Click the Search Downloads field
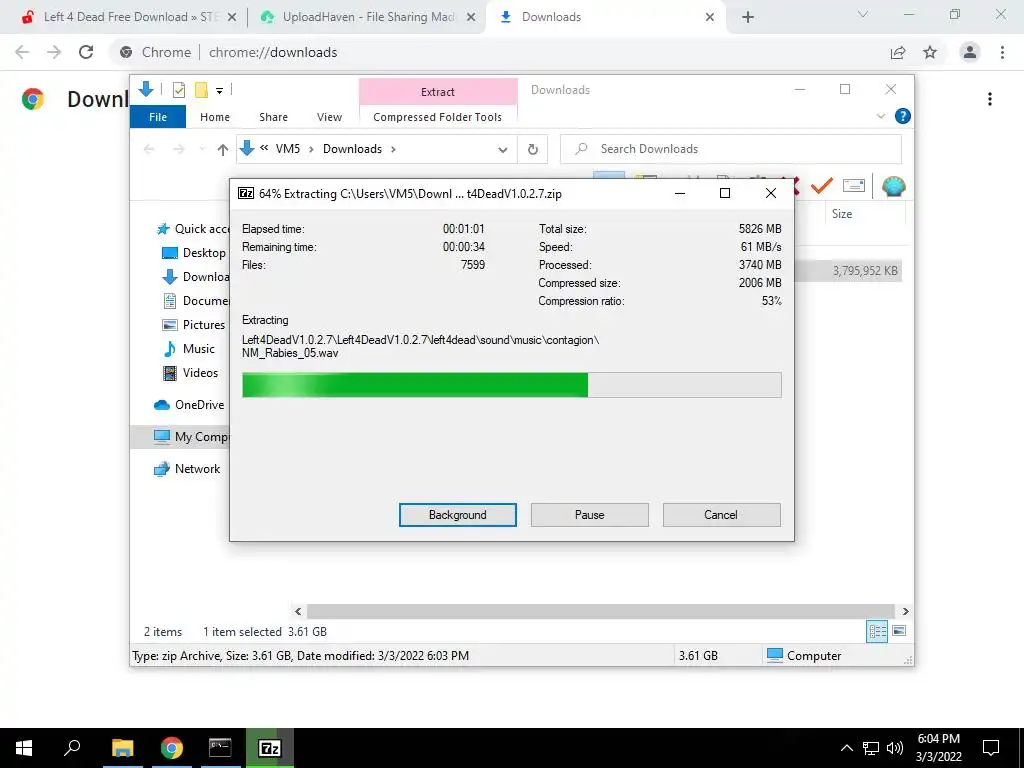 click(731, 149)
